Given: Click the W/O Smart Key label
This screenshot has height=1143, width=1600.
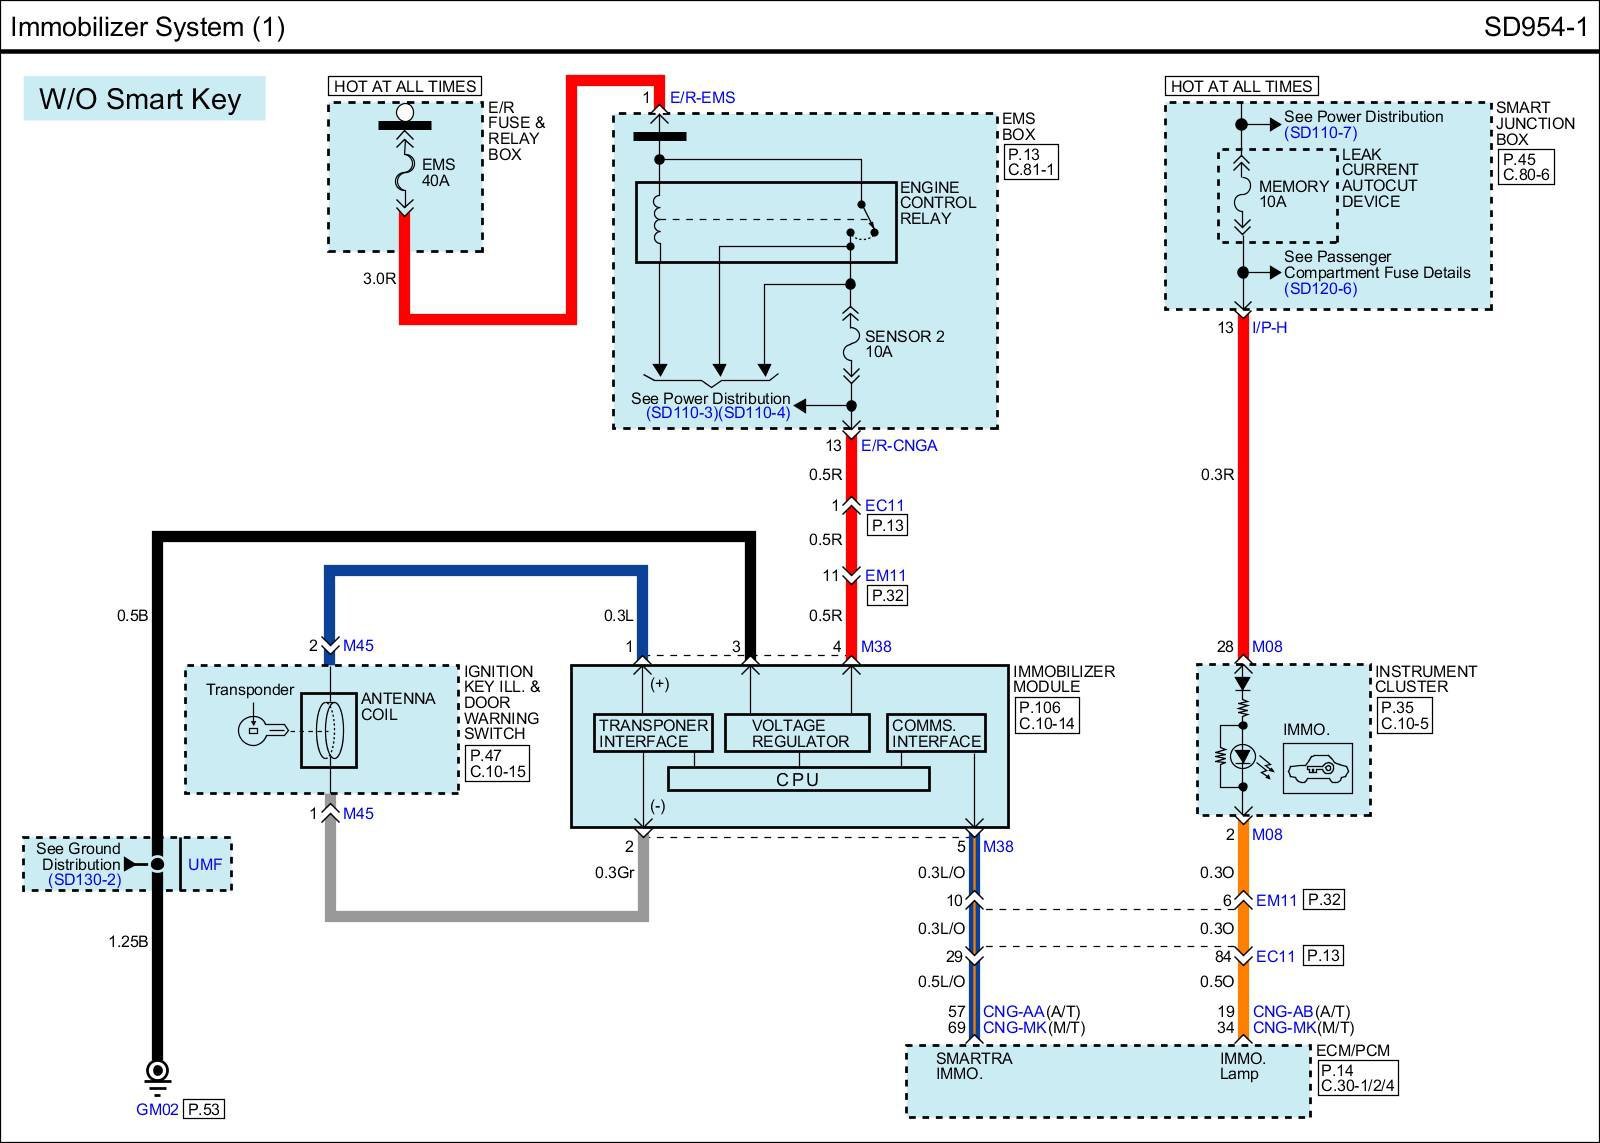Looking at the screenshot, I should [141, 99].
